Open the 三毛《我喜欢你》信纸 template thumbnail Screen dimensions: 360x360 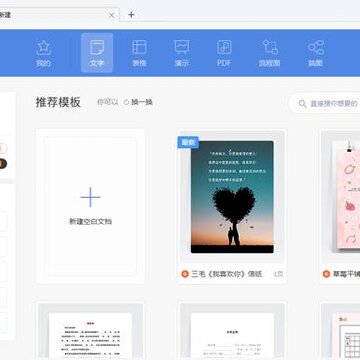pos(232,197)
